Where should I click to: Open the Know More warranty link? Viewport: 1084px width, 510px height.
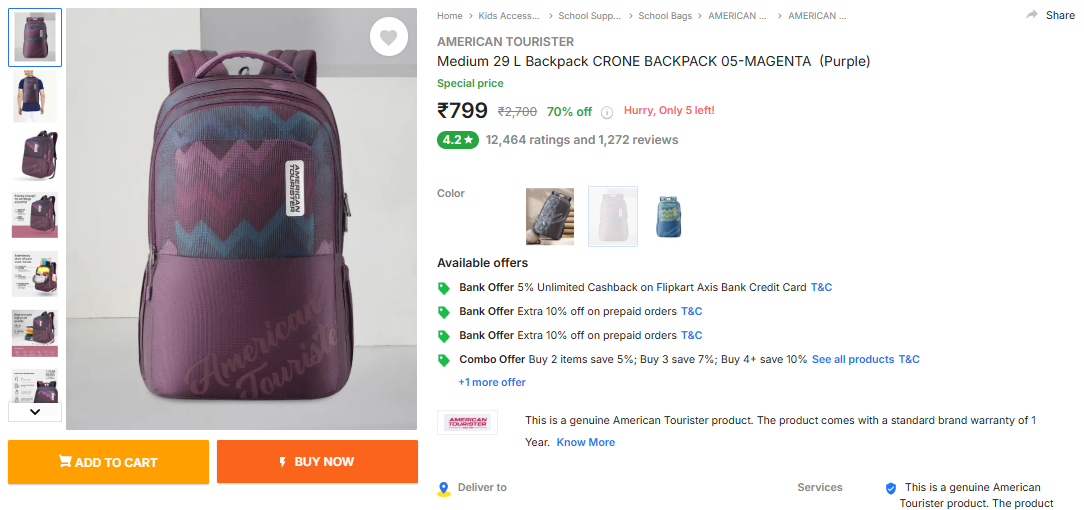point(586,442)
